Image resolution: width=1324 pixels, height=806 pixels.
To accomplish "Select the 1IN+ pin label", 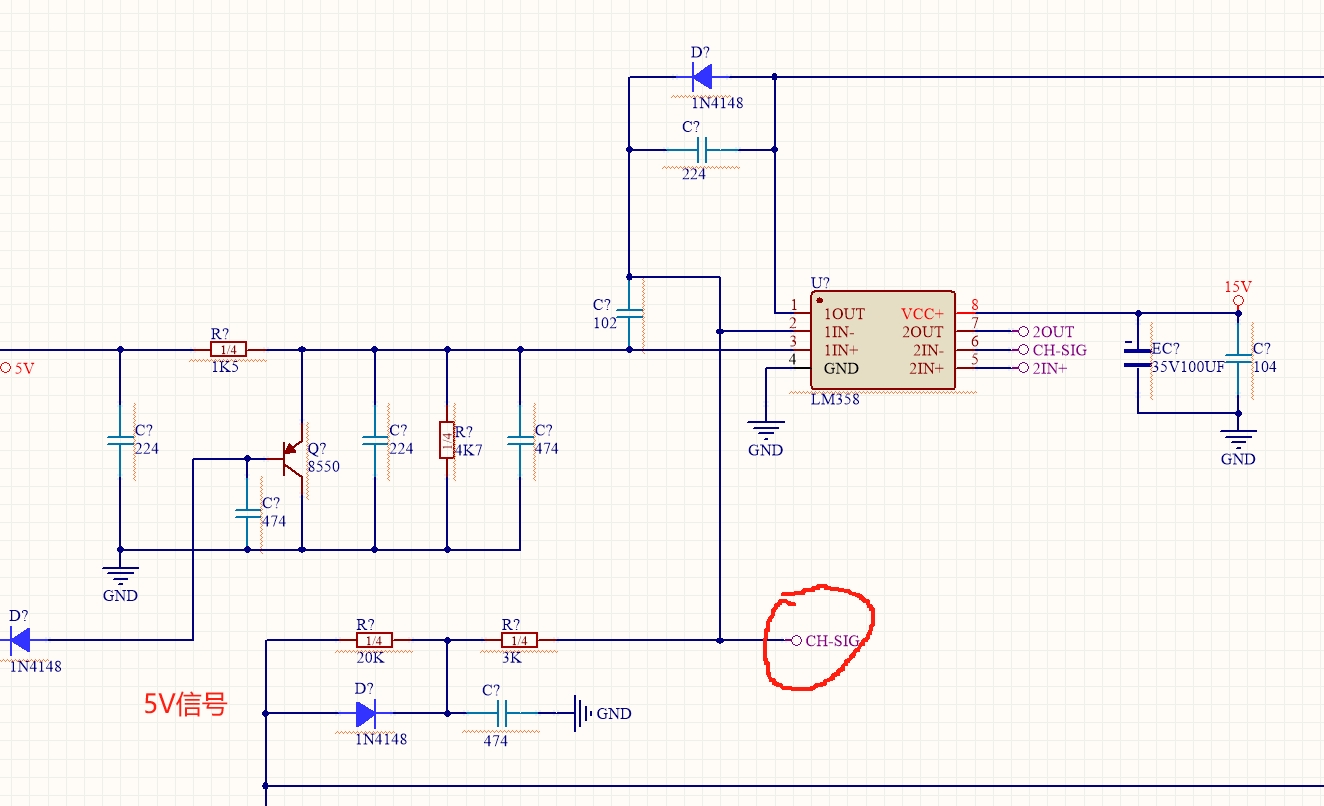I will pos(842,350).
